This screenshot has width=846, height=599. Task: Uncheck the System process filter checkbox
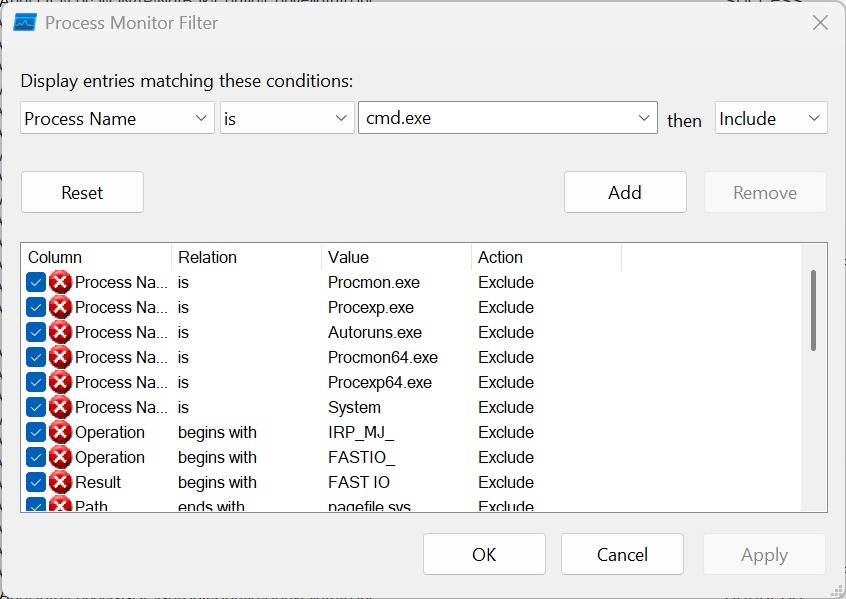pyautogui.click(x=36, y=407)
